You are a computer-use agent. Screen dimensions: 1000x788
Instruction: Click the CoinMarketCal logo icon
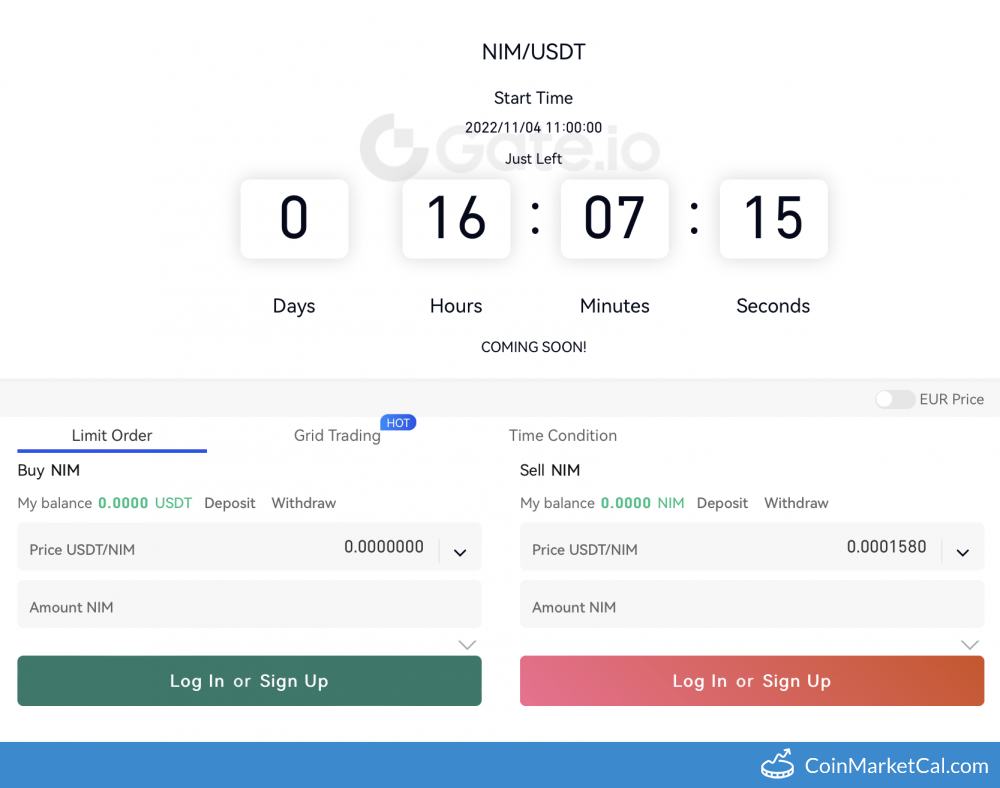click(x=777, y=765)
